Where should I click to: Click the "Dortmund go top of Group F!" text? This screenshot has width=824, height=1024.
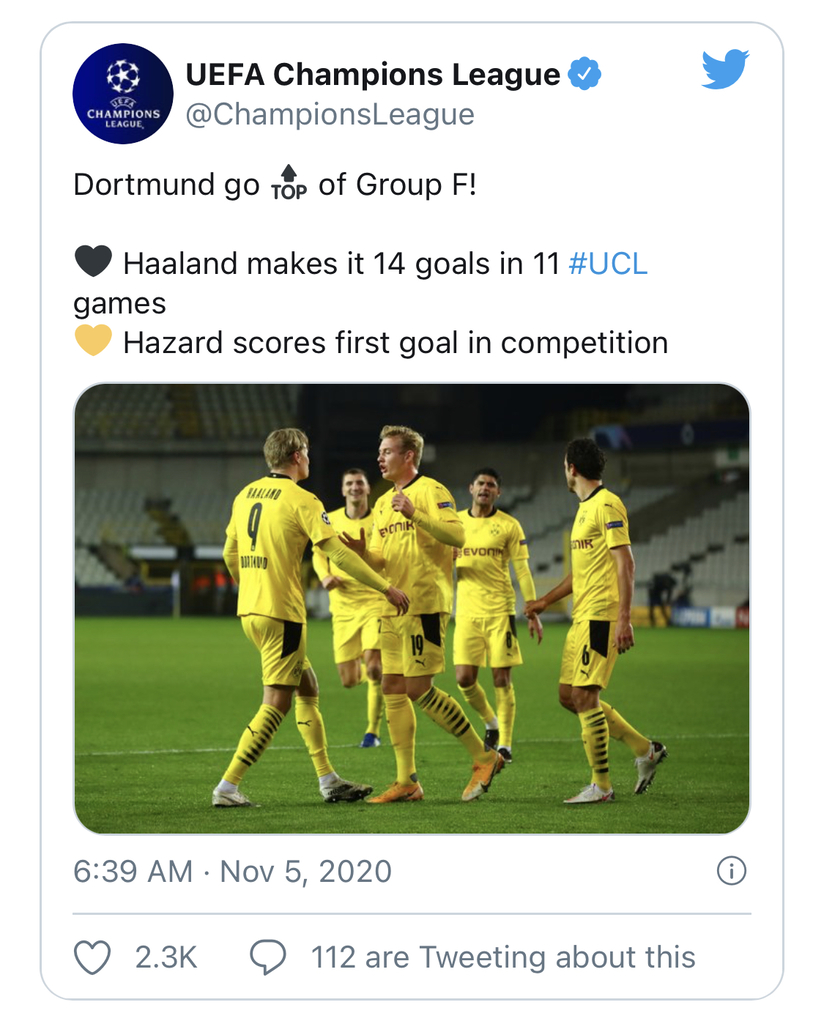[x=275, y=184]
